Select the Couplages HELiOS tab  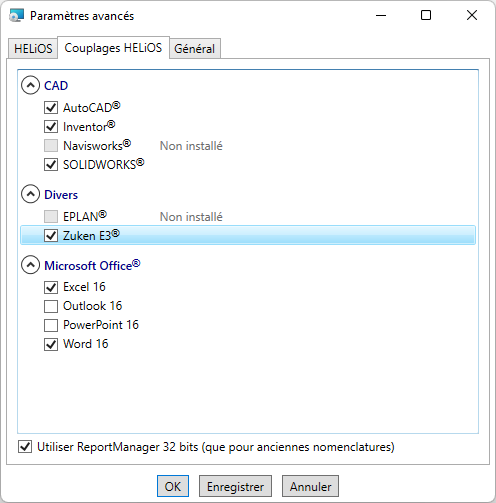coord(113,48)
